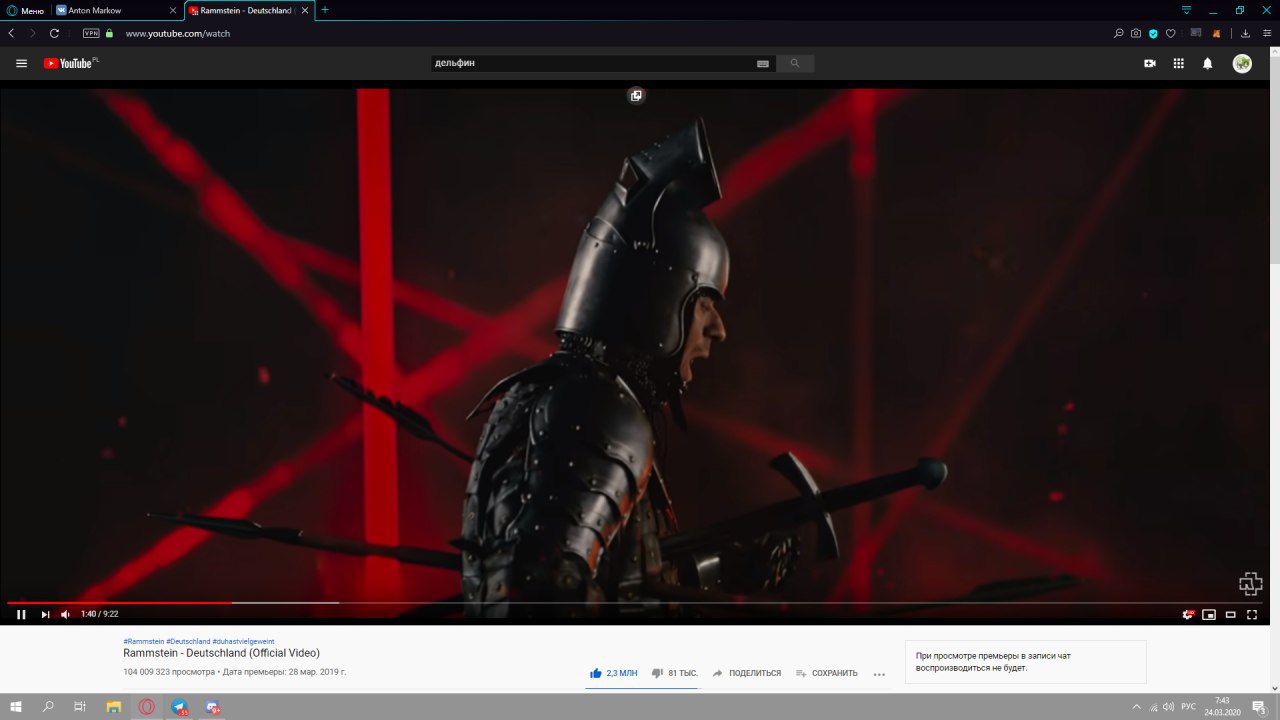Open Telegram from the taskbar

[x=179, y=706]
